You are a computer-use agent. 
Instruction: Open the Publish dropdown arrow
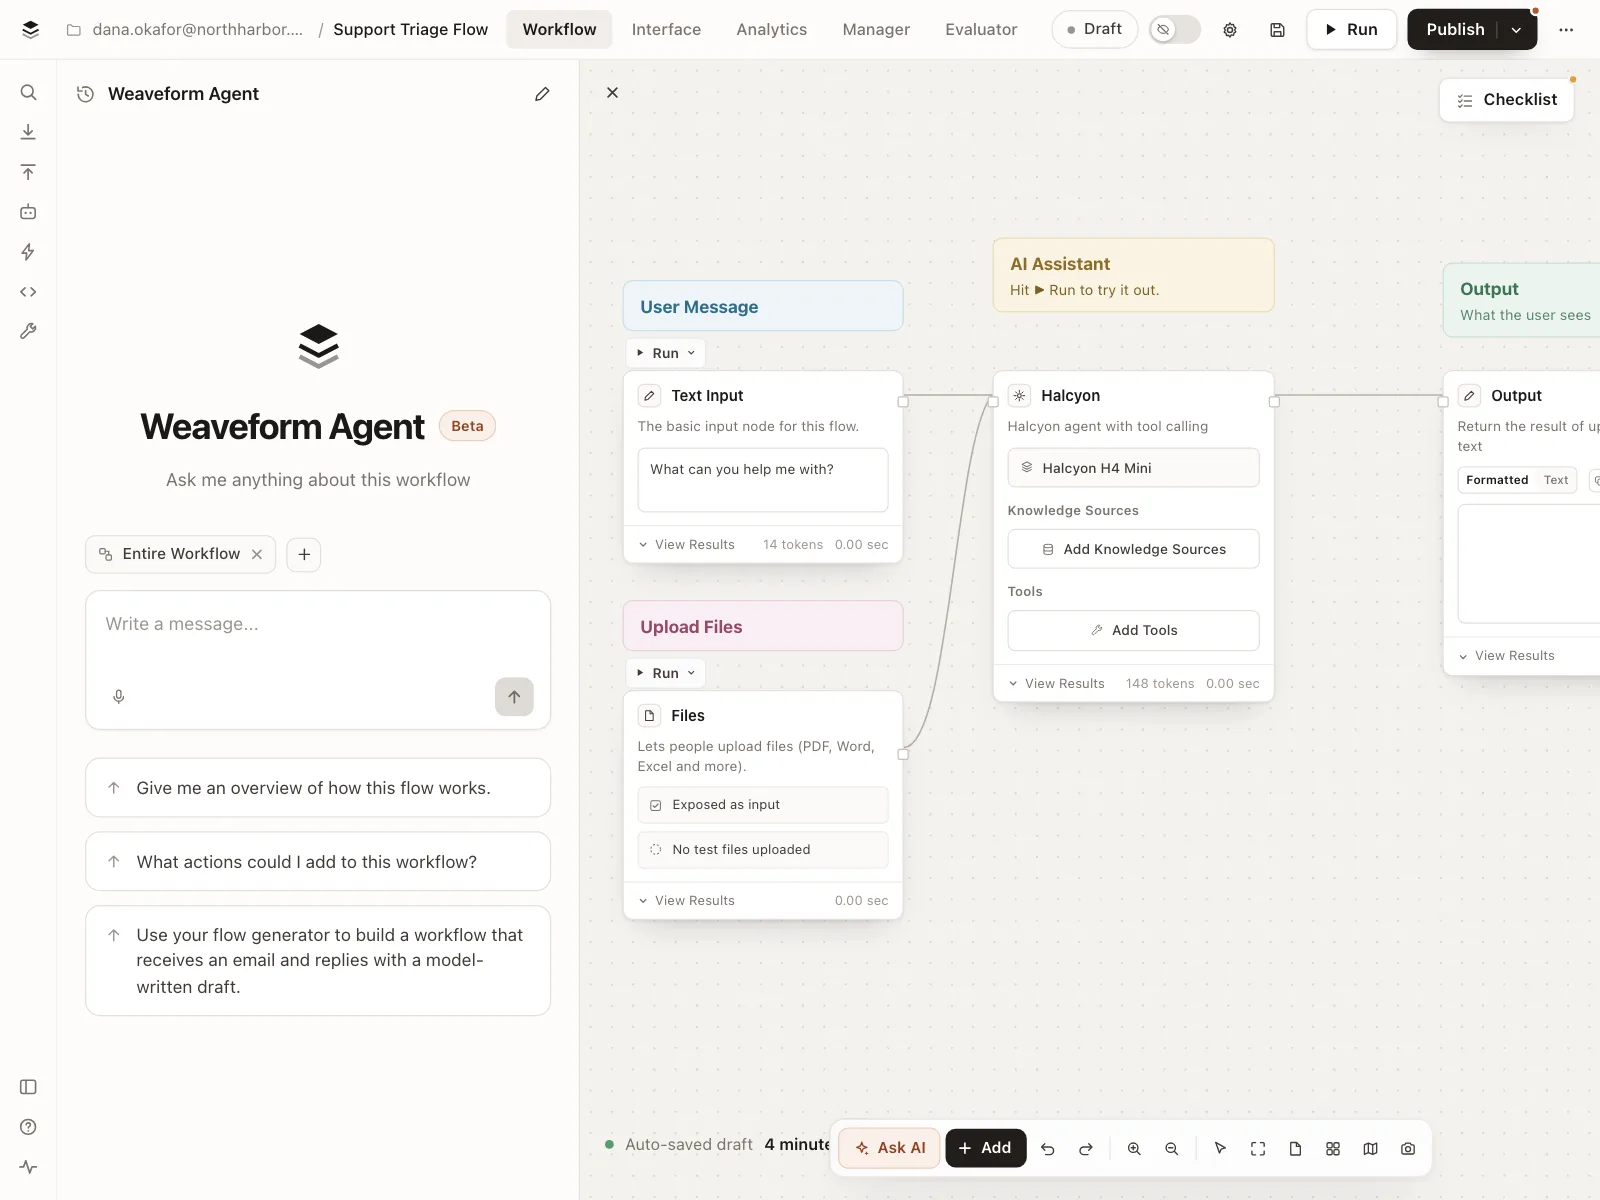click(x=1516, y=30)
